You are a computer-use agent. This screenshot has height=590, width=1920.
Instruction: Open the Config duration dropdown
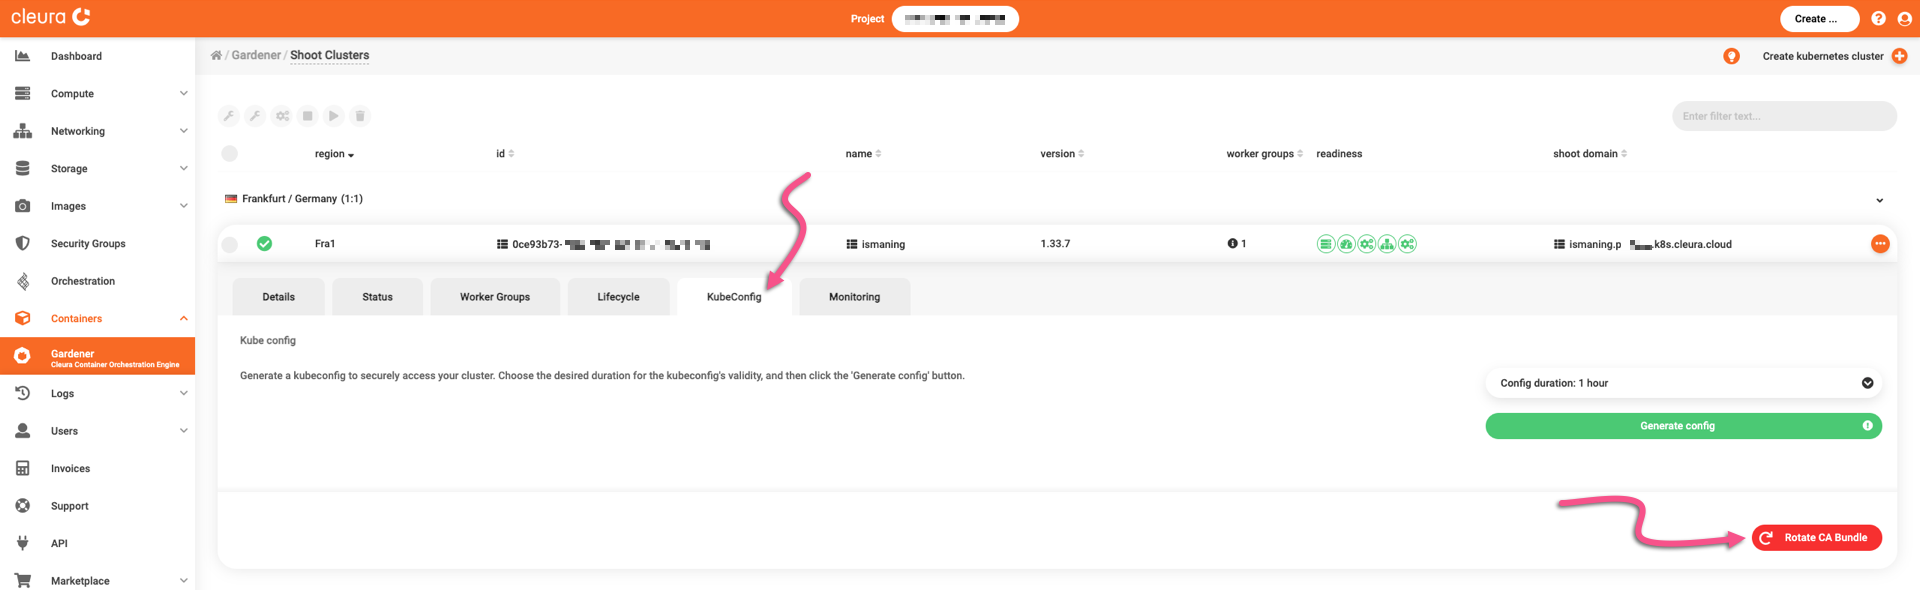tap(1683, 383)
